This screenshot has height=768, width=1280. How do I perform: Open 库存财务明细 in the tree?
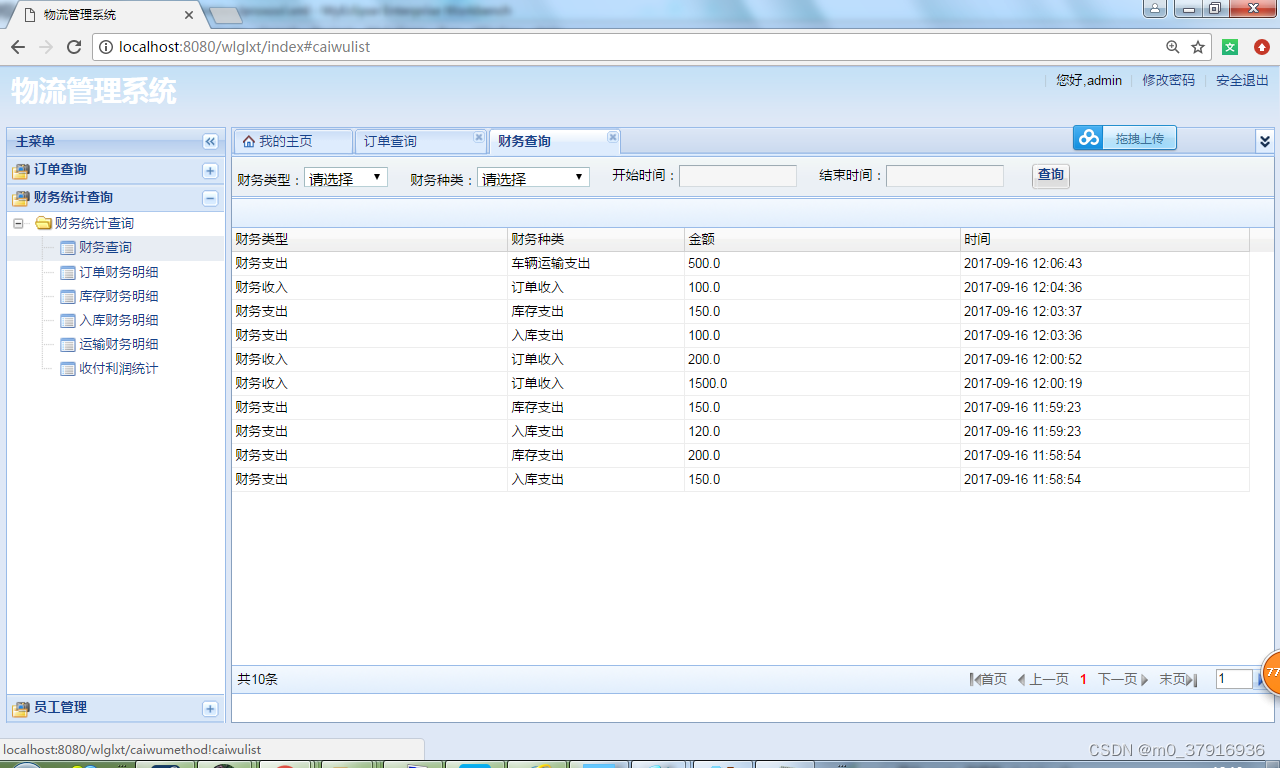click(118, 296)
